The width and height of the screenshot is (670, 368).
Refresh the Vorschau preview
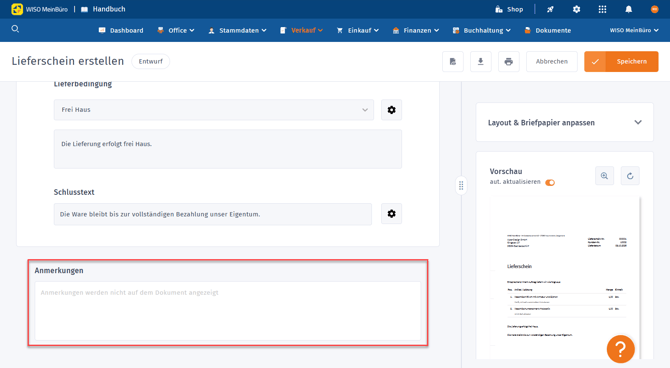point(630,176)
